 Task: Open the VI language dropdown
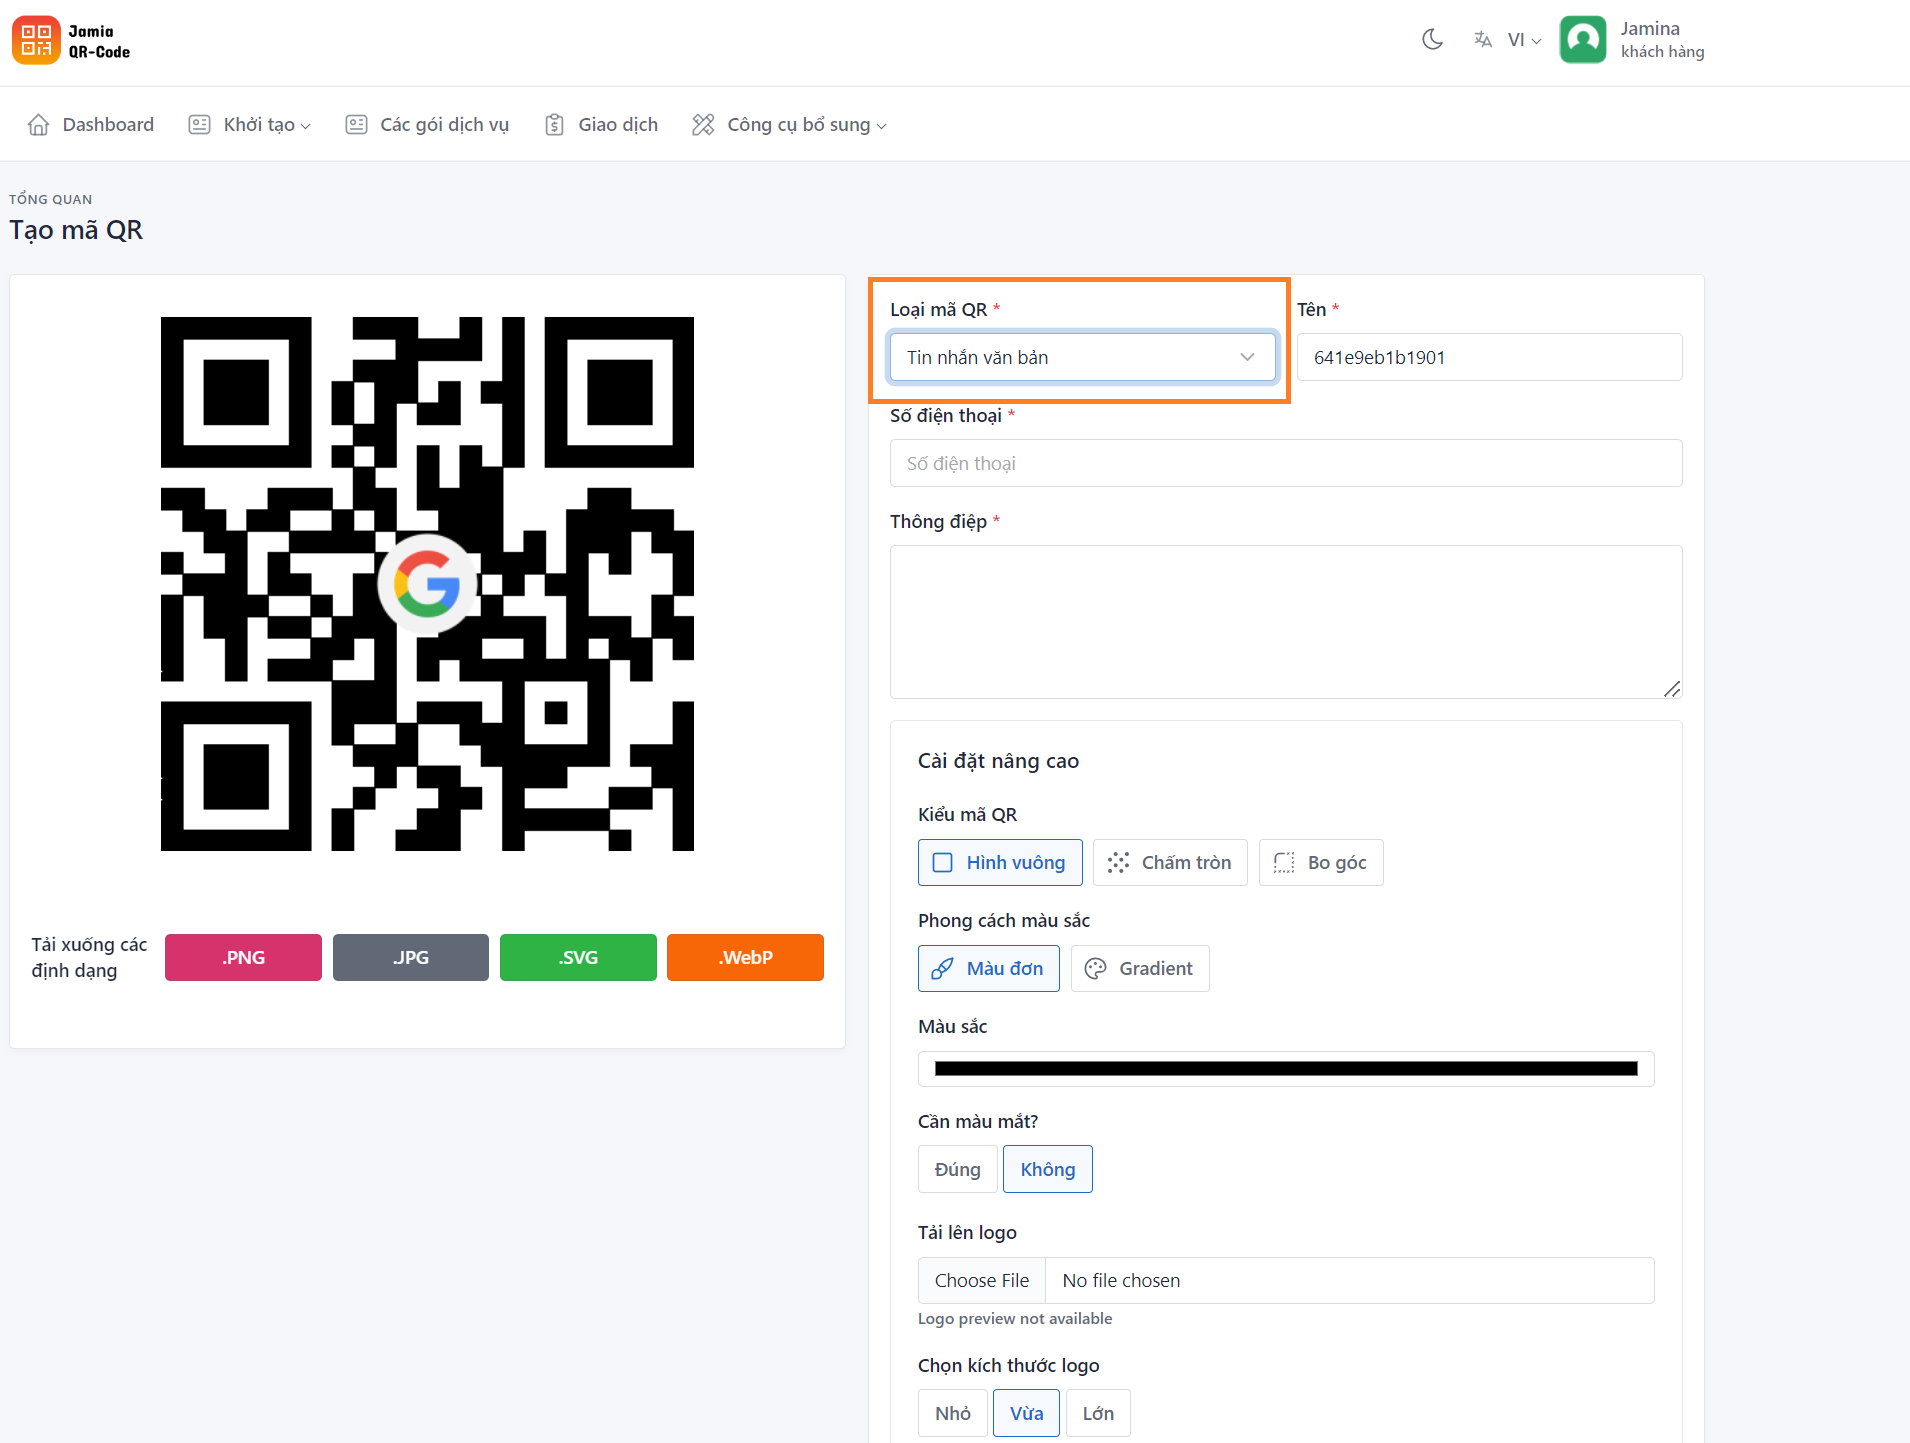point(1525,40)
